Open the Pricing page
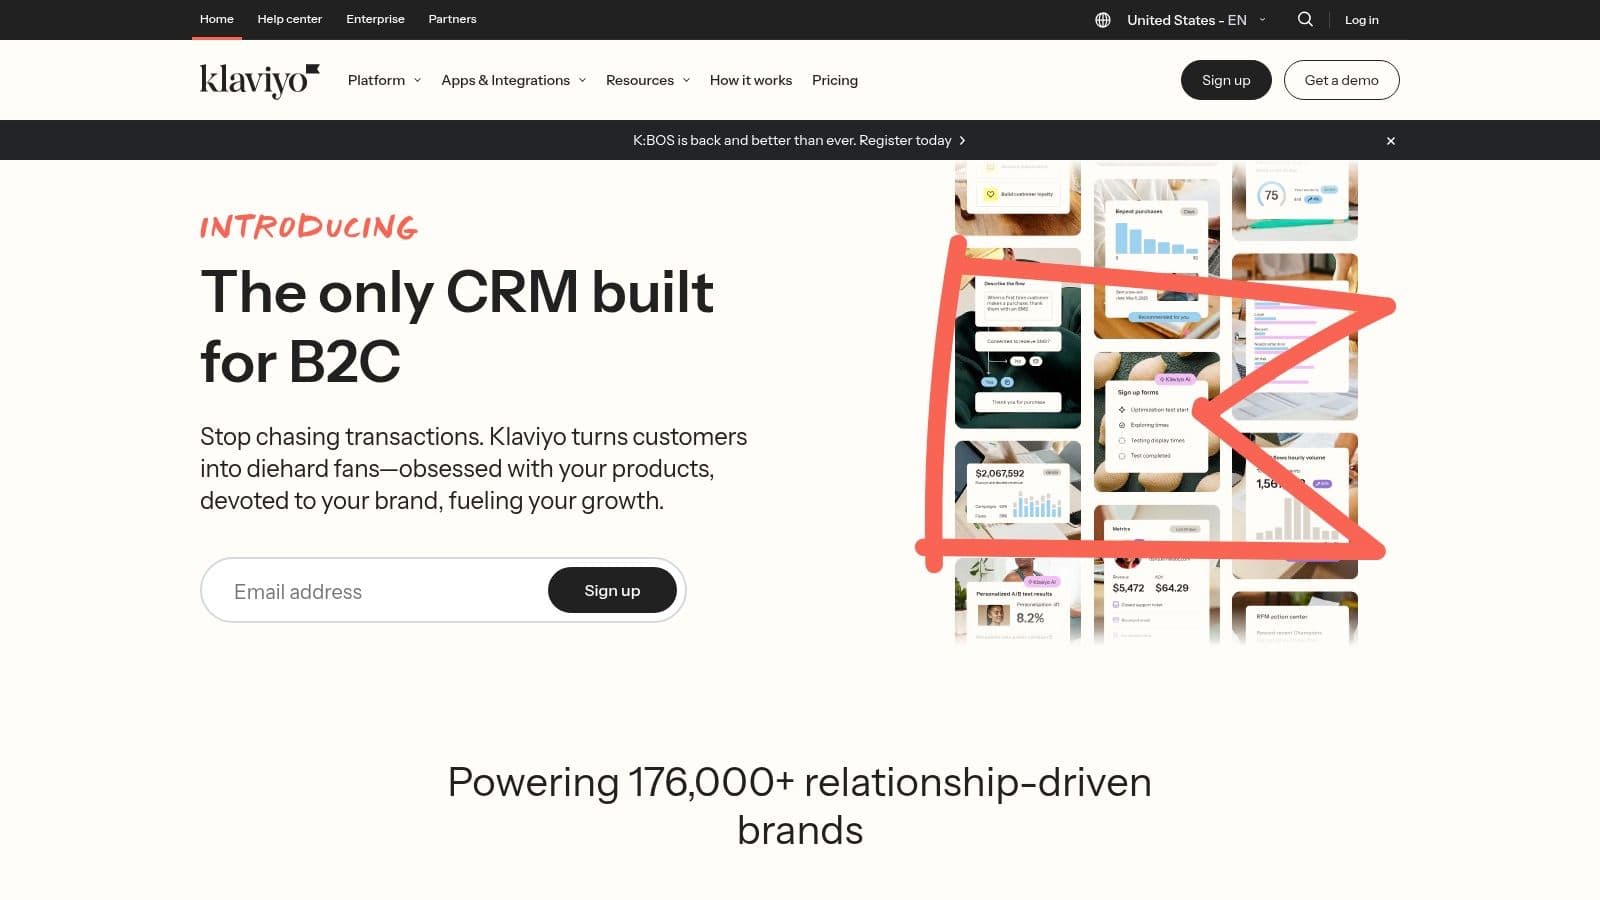1600x900 pixels. (x=834, y=80)
